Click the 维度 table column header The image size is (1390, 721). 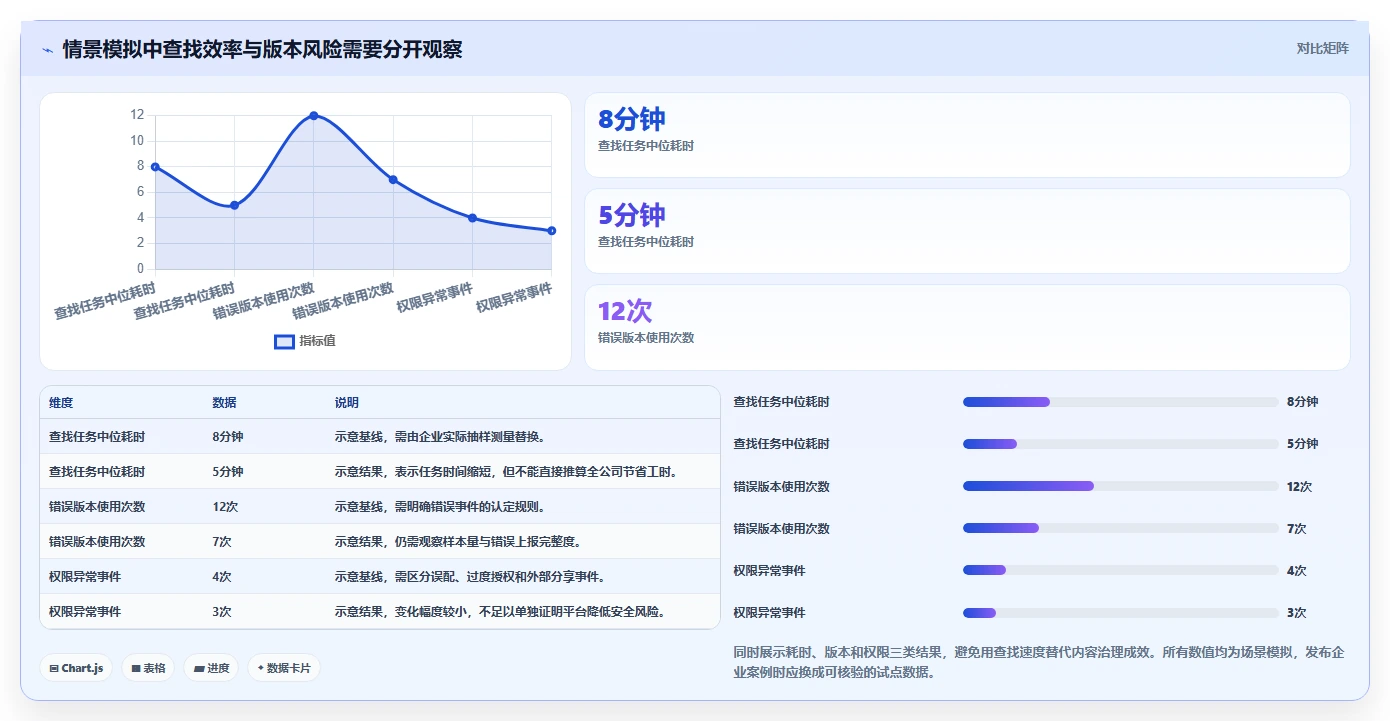(61, 403)
